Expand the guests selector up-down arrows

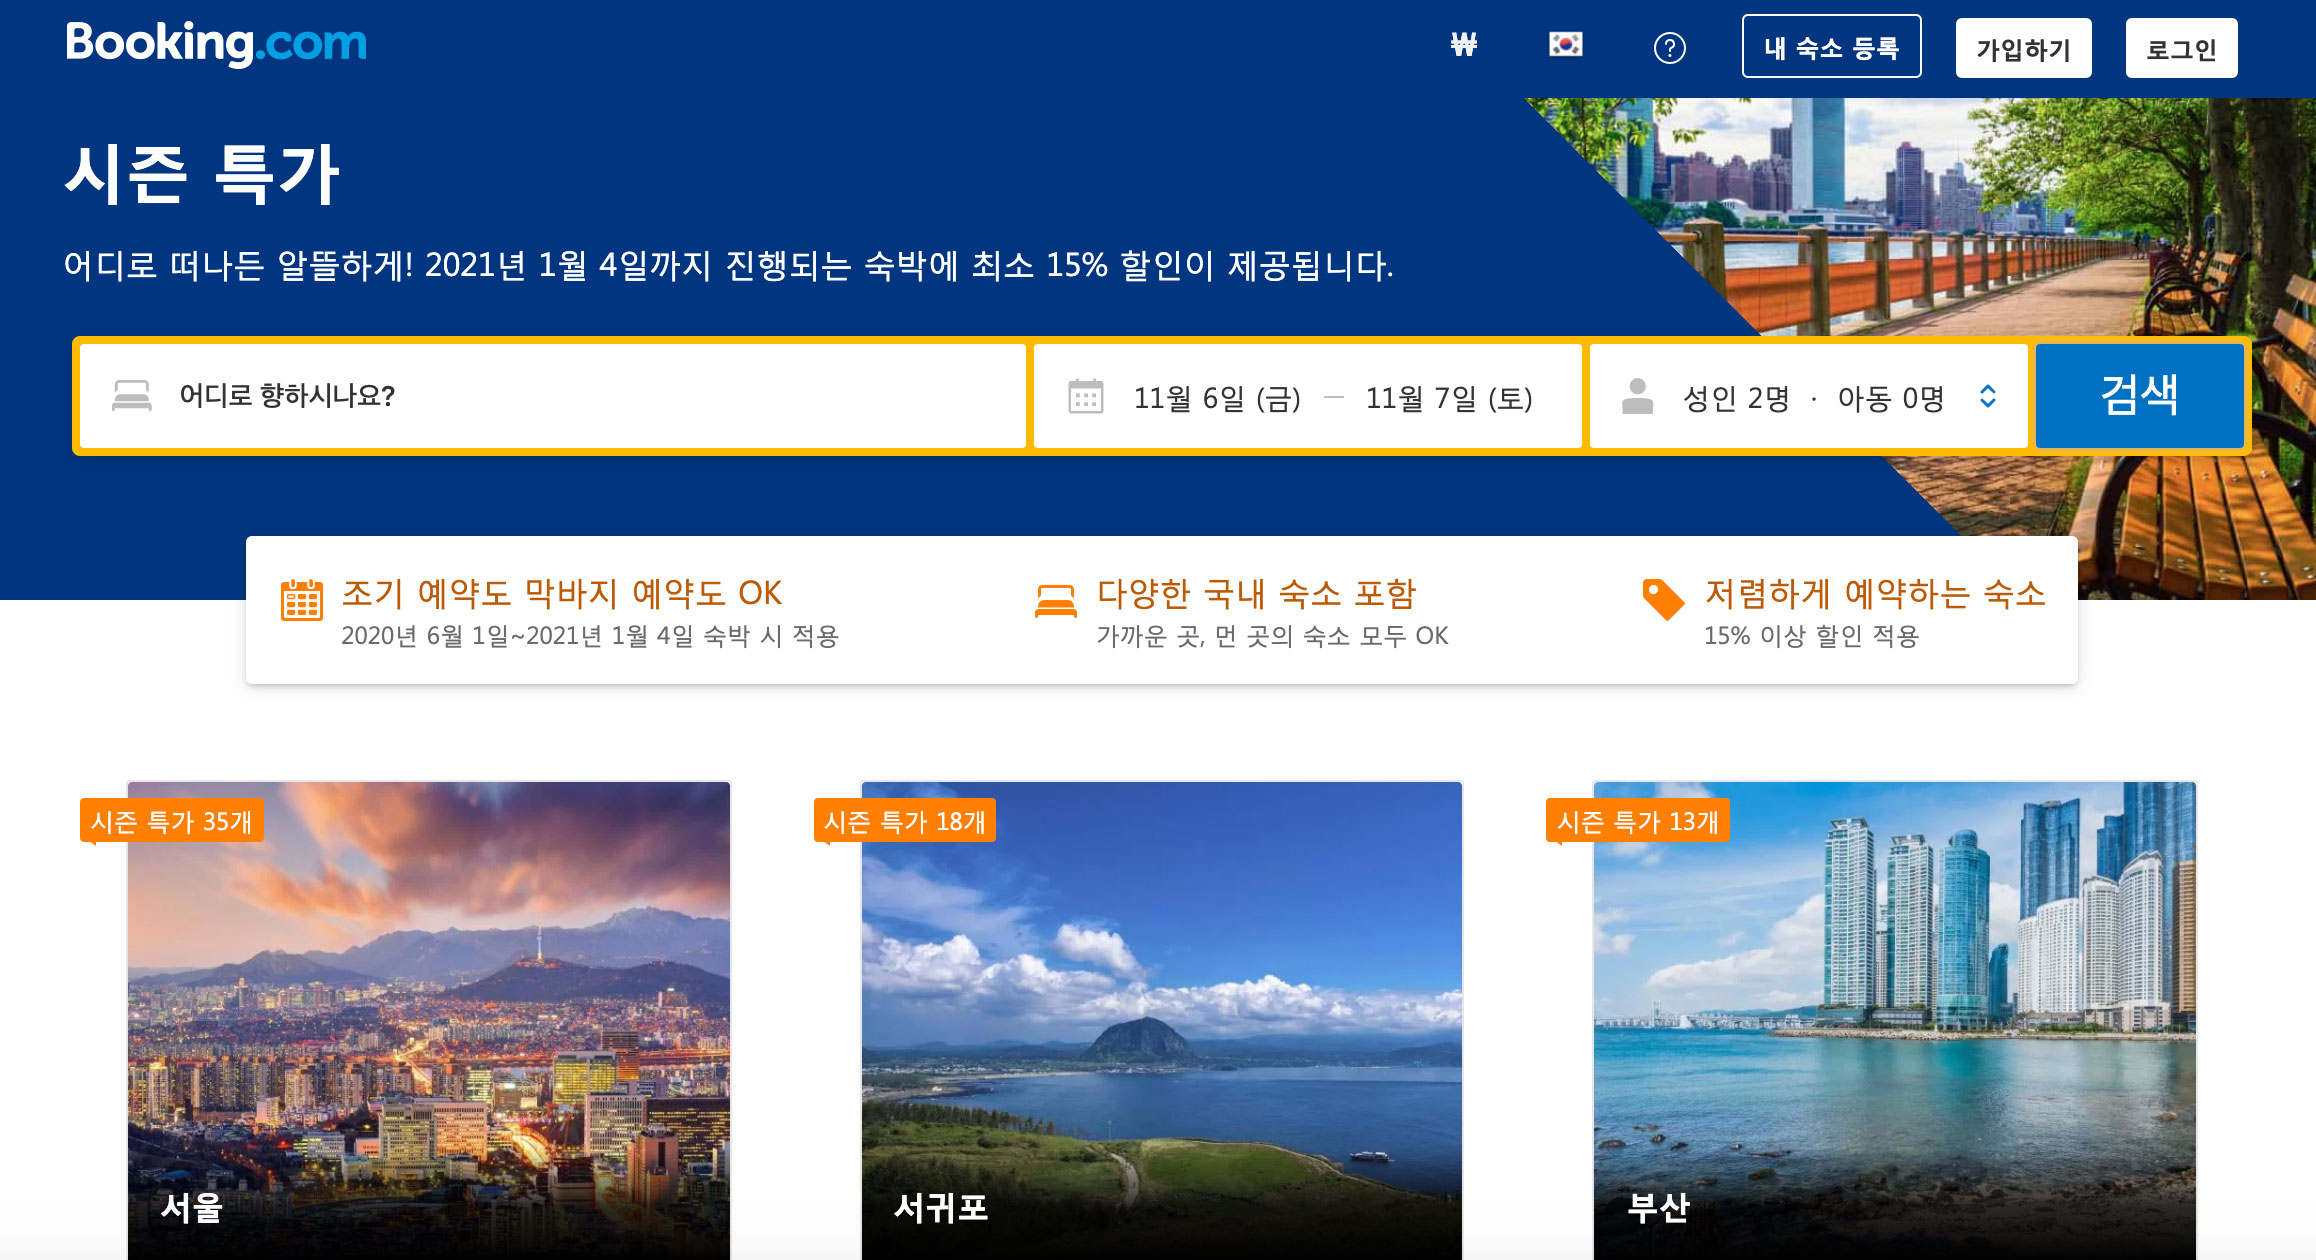coord(1988,397)
